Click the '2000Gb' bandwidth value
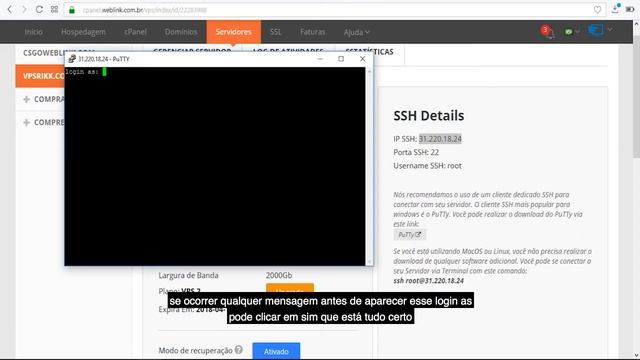 pos(279,276)
